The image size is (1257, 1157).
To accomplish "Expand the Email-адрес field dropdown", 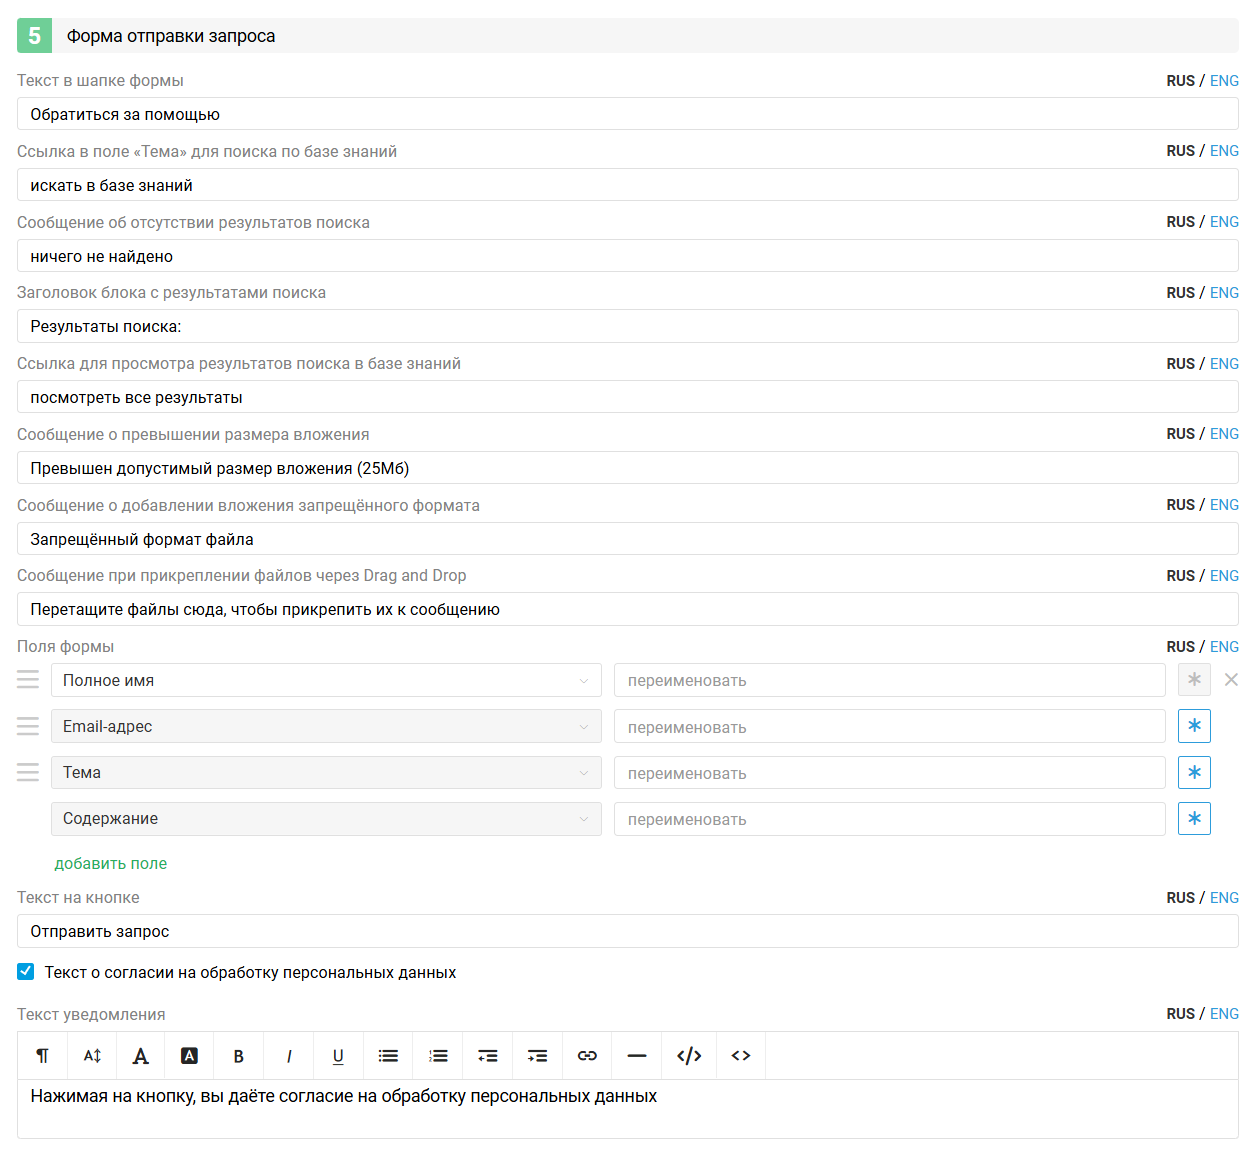I will (326, 726).
